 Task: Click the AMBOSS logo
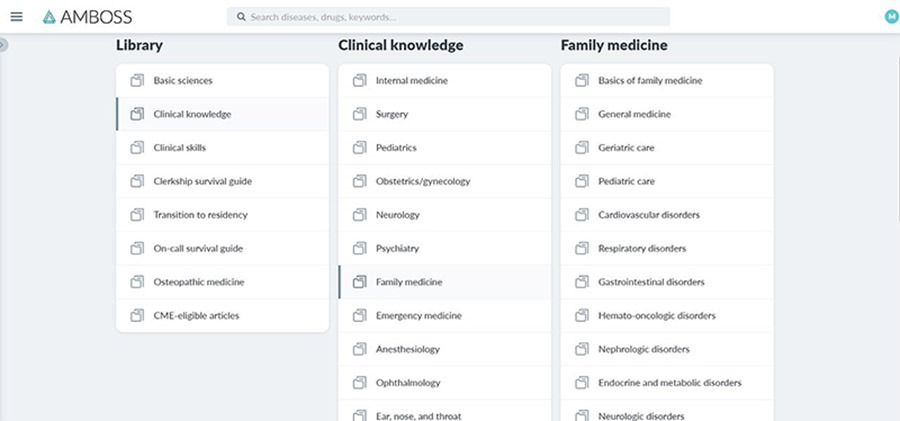88,17
